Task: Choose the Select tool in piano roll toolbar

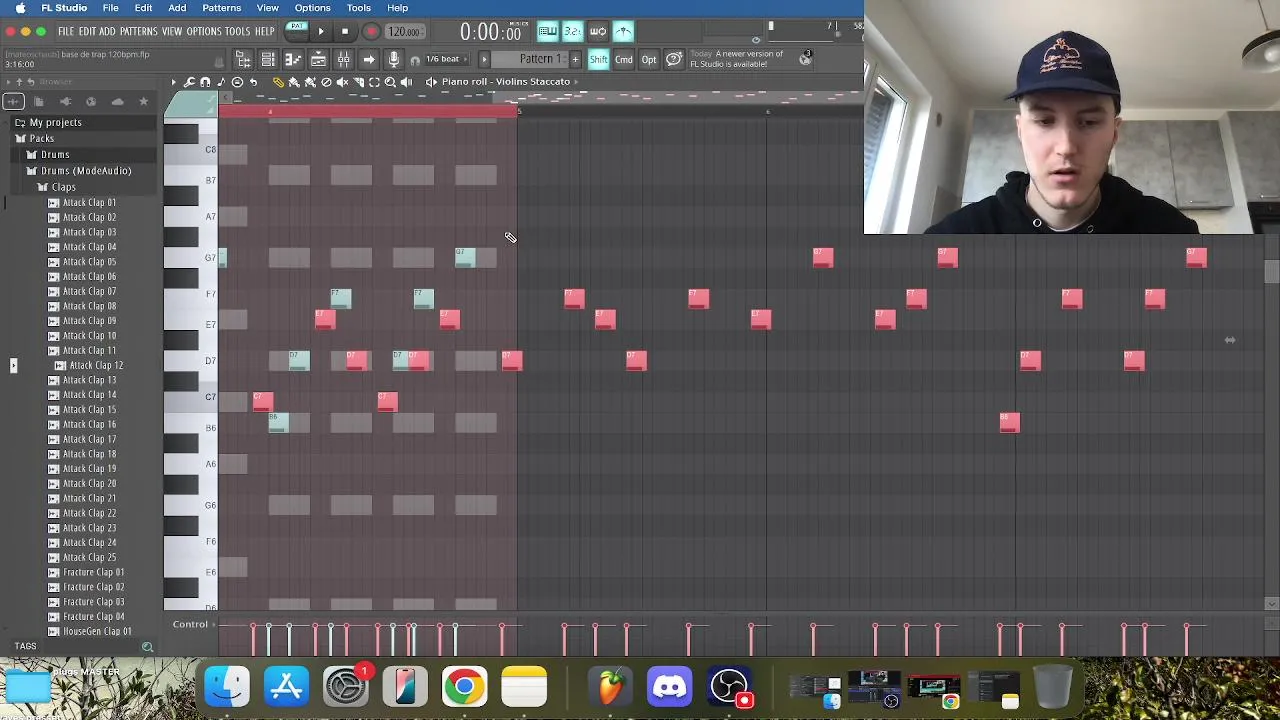Action: (x=374, y=82)
